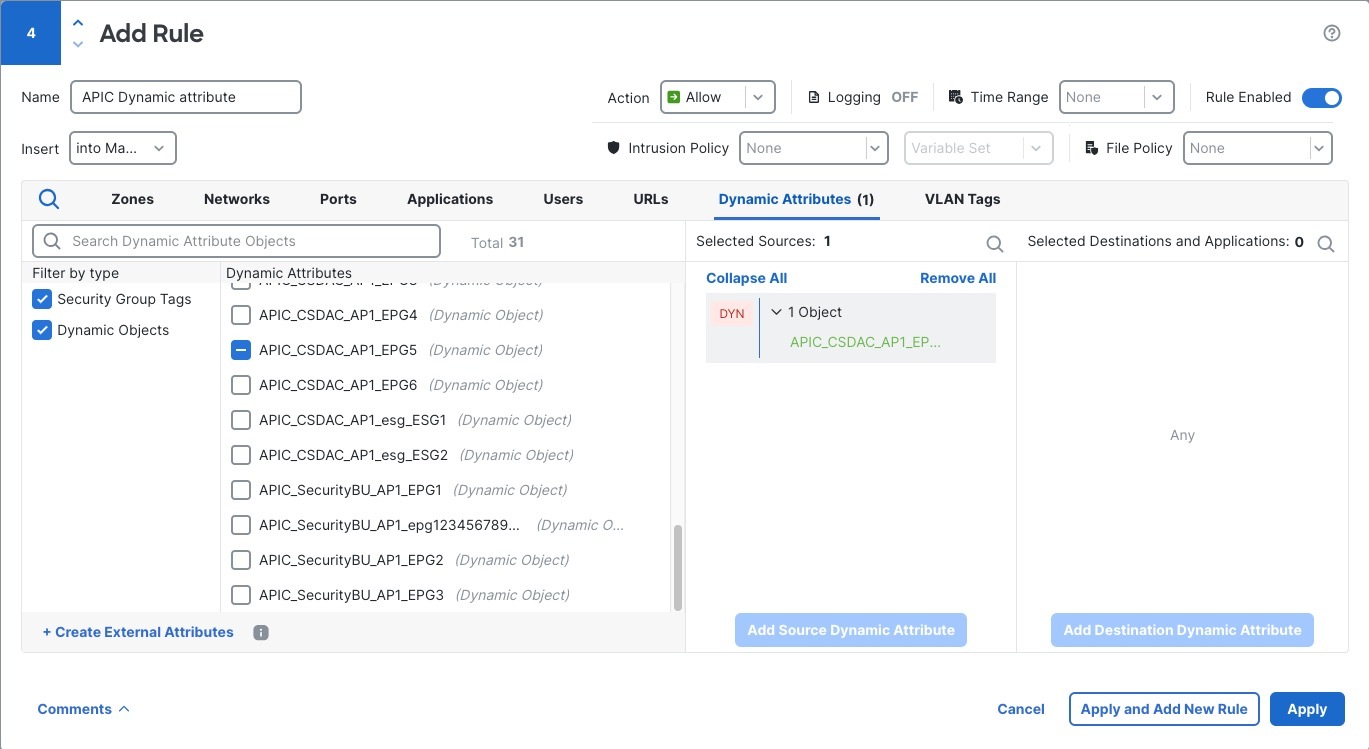Click the dynamic attributes list scrollbar
Screen dimensions: 1369x749
[x=678, y=566]
